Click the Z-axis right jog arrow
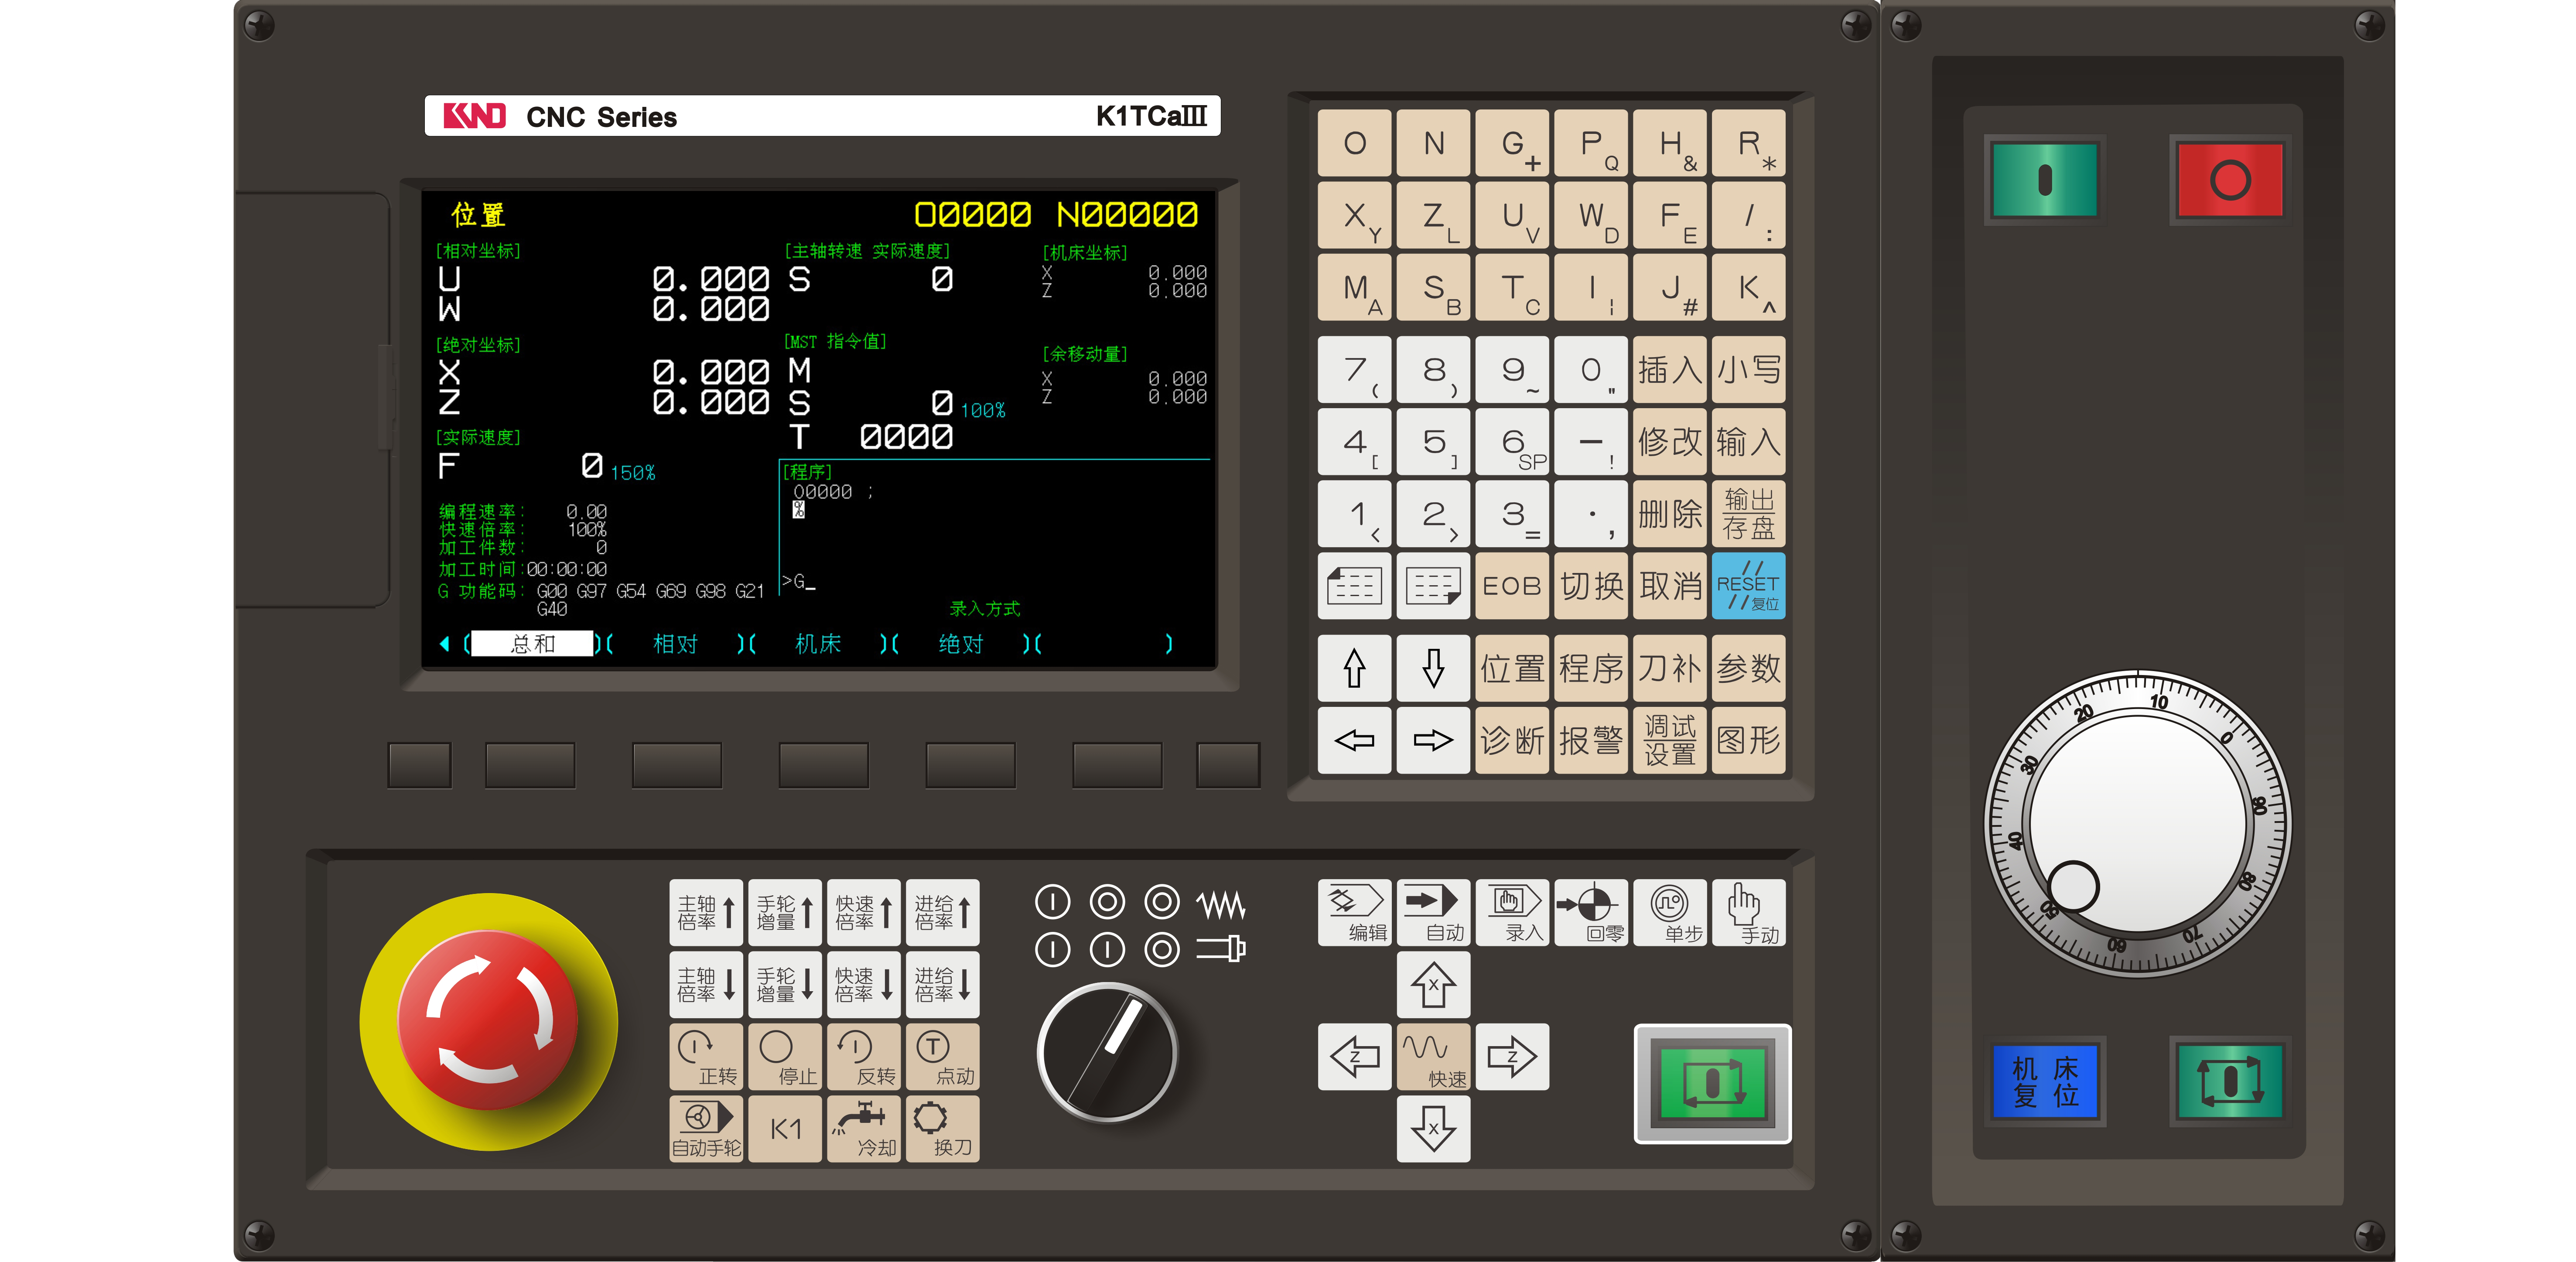 click(x=1512, y=1057)
